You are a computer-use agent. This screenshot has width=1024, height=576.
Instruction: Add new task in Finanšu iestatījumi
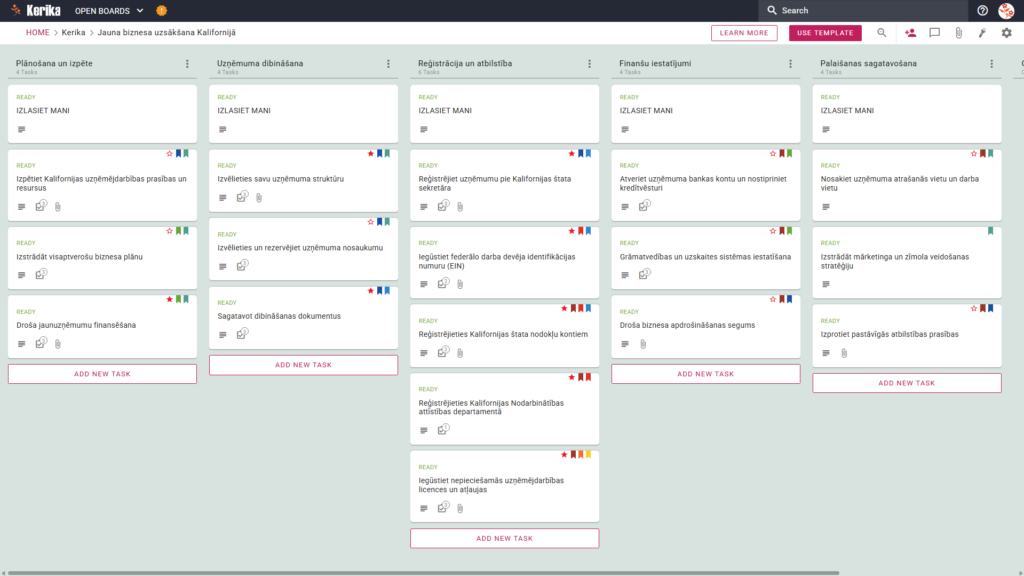point(706,374)
